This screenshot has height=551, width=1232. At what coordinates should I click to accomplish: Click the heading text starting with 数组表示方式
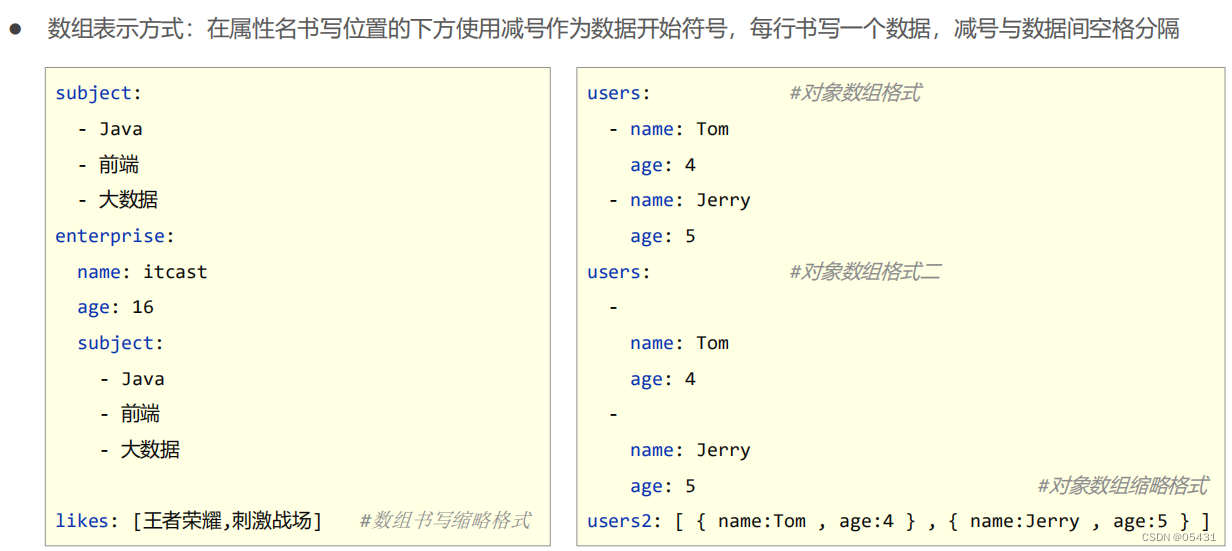[613, 29]
